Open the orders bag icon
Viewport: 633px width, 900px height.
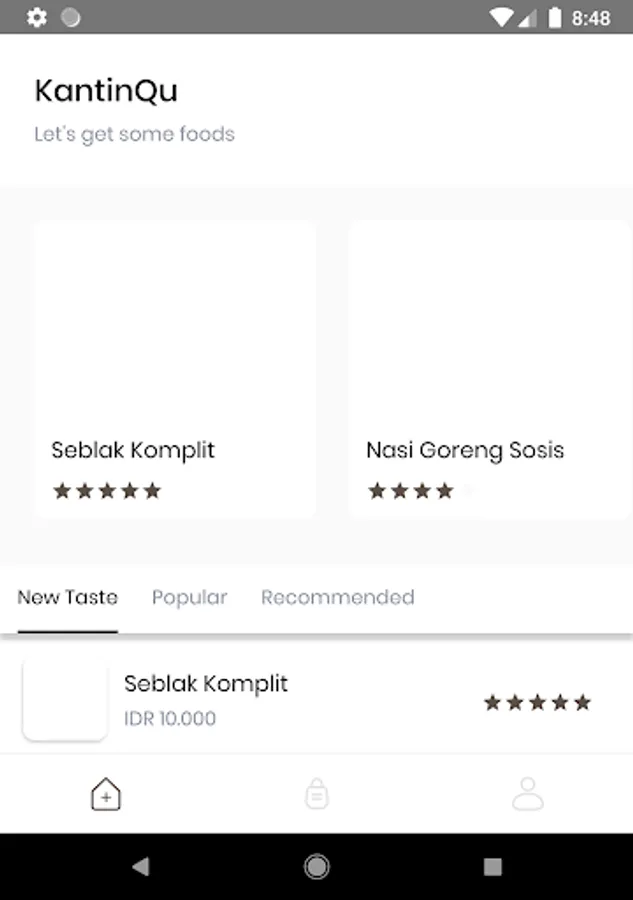click(317, 794)
